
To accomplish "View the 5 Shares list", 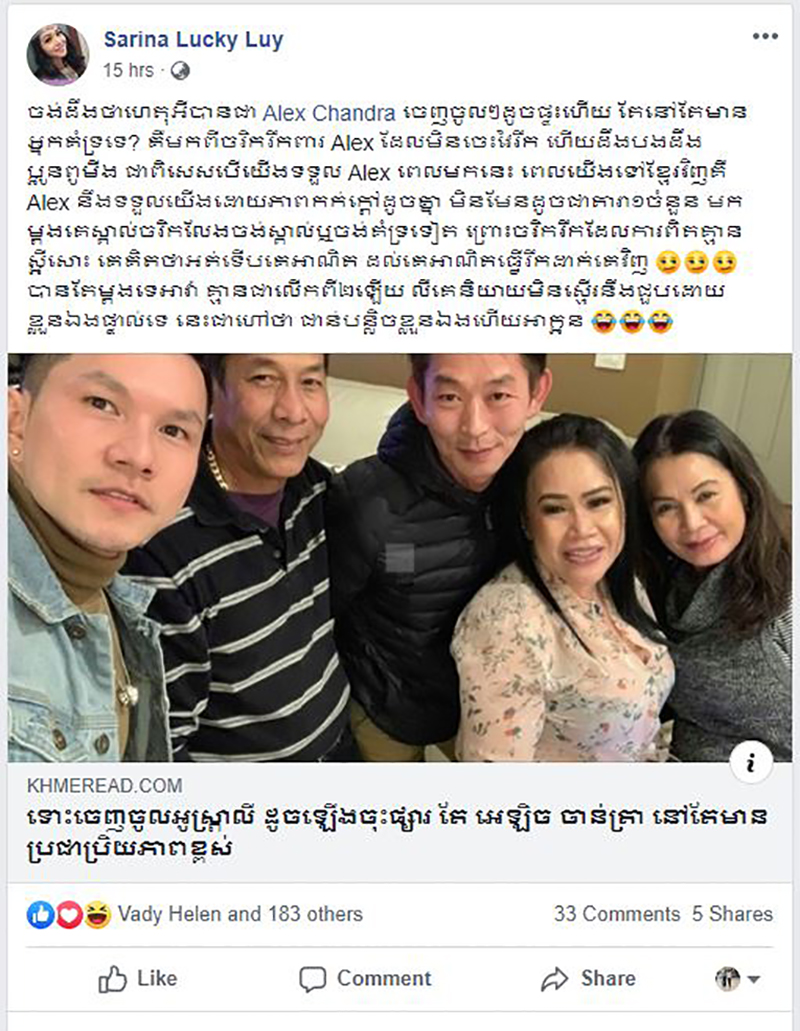I will pyautogui.click(x=732, y=914).
